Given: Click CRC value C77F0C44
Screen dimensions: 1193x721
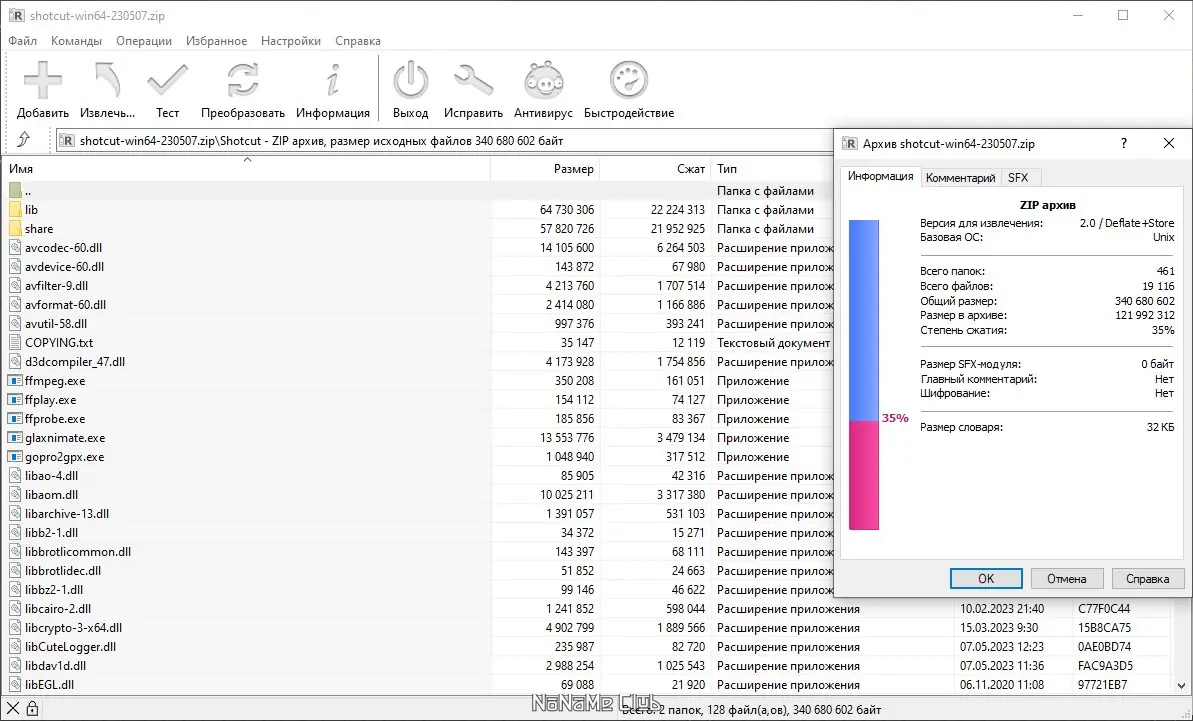Looking at the screenshot, I should 1104,609.
